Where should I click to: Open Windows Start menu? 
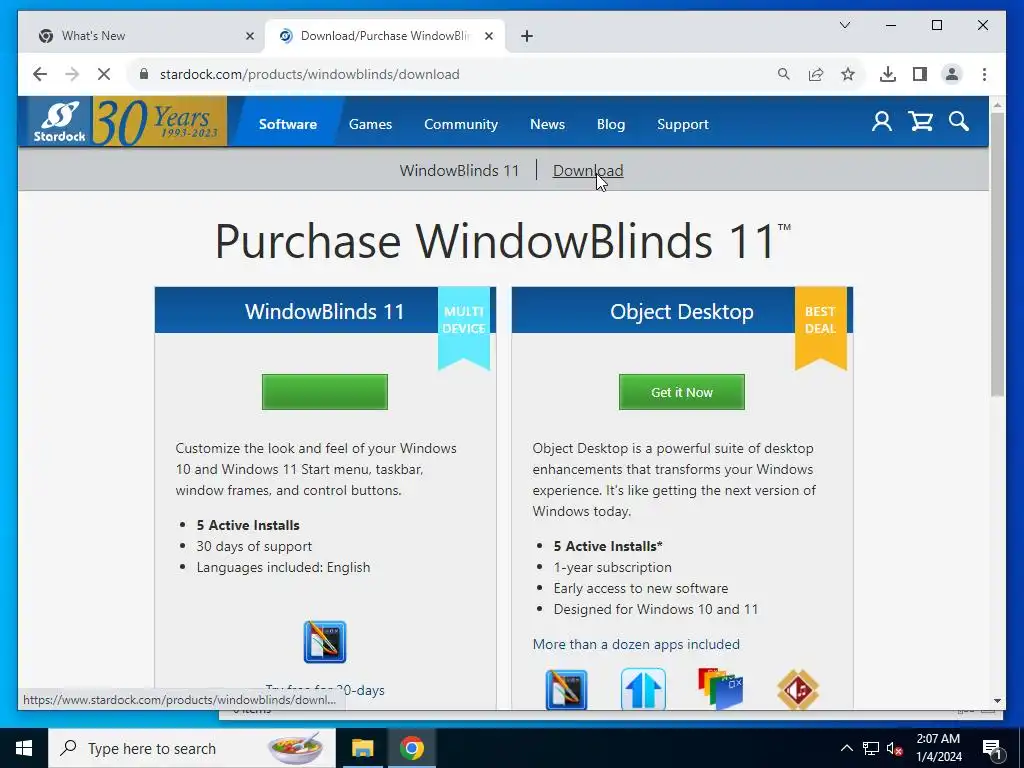pyautogui.click(x=24, y=748)
